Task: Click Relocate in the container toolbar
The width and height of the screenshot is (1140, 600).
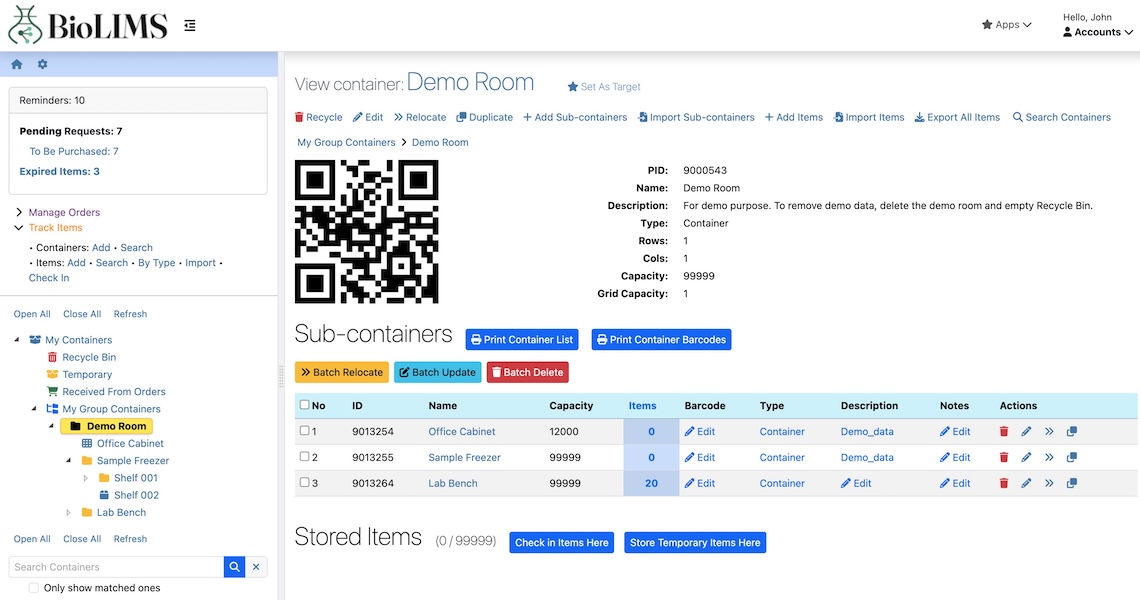Action: pyautogui.click(x=420, y=117)
